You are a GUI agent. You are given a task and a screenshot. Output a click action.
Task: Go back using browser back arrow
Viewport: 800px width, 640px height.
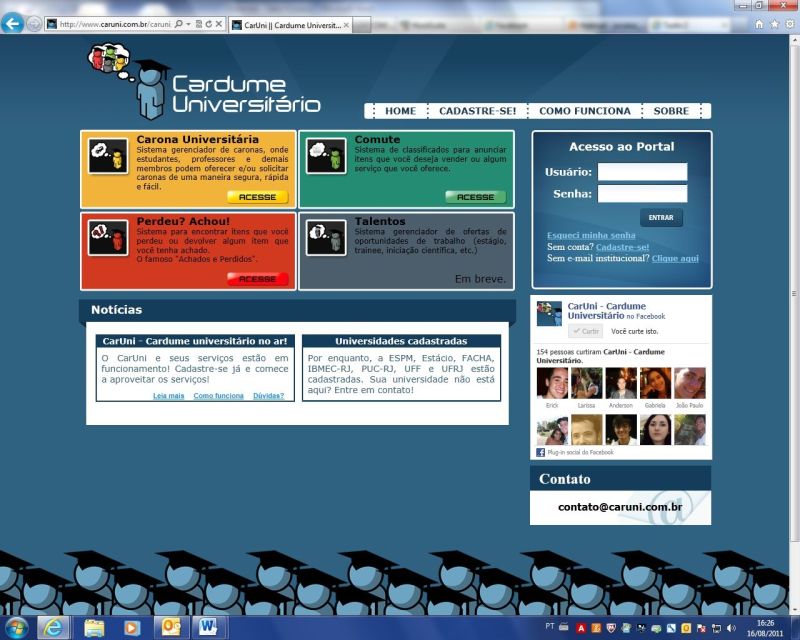[13, 23]
